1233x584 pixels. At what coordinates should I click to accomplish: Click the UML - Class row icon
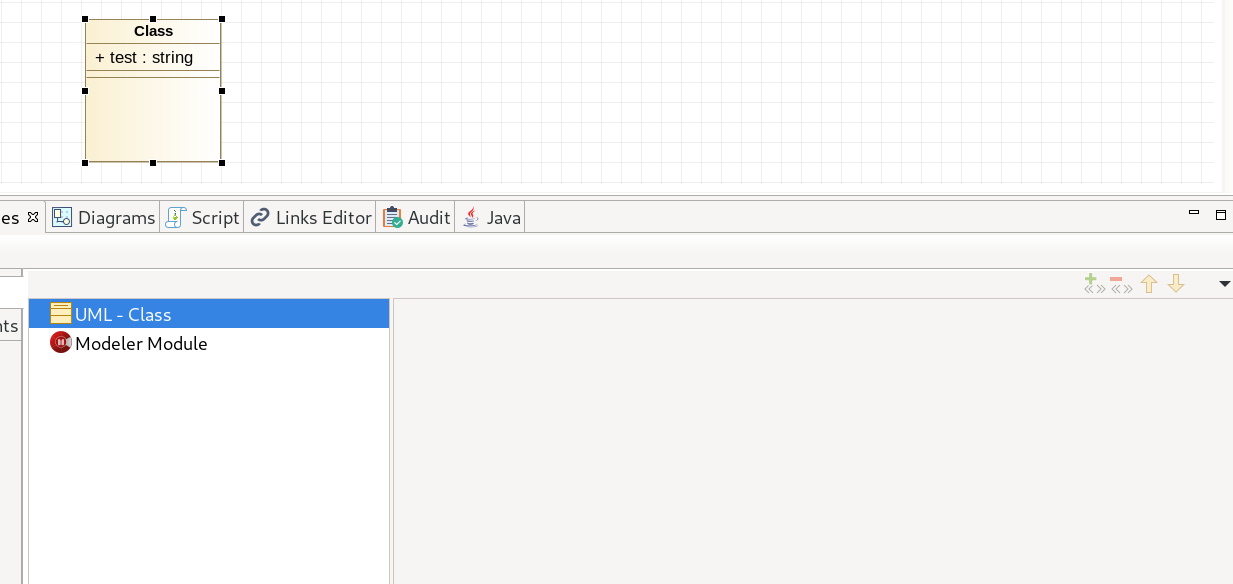61,313
